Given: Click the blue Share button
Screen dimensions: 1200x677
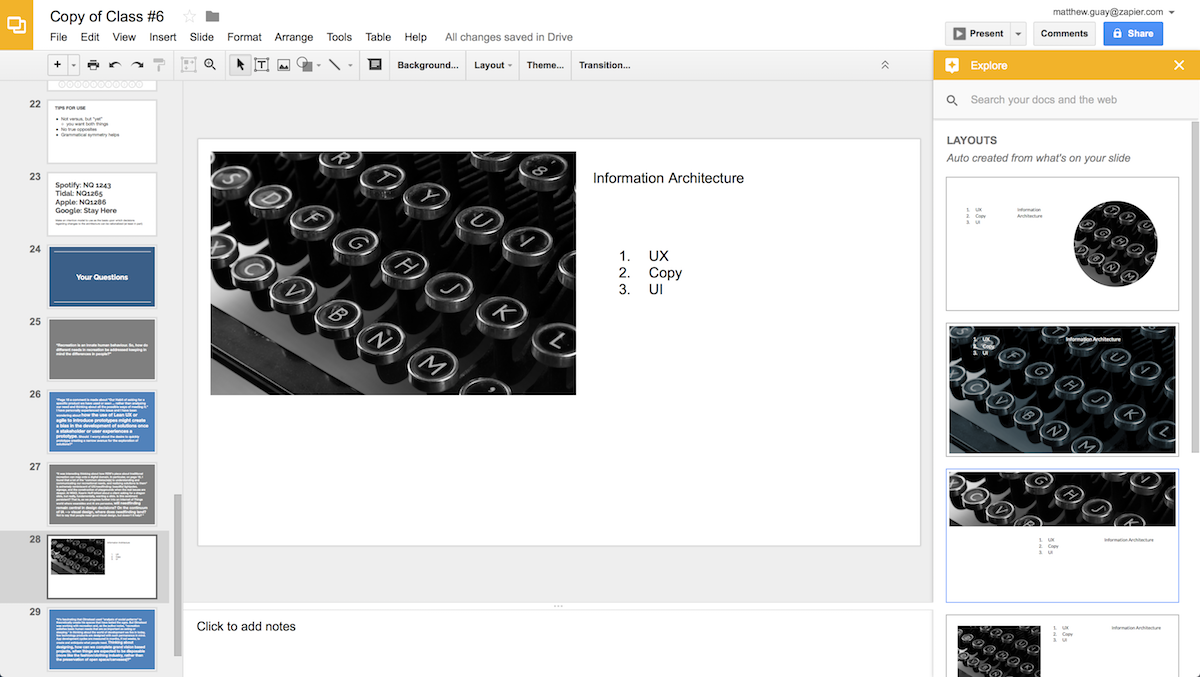Looking at the screenshot, I should click(1133, 33).
